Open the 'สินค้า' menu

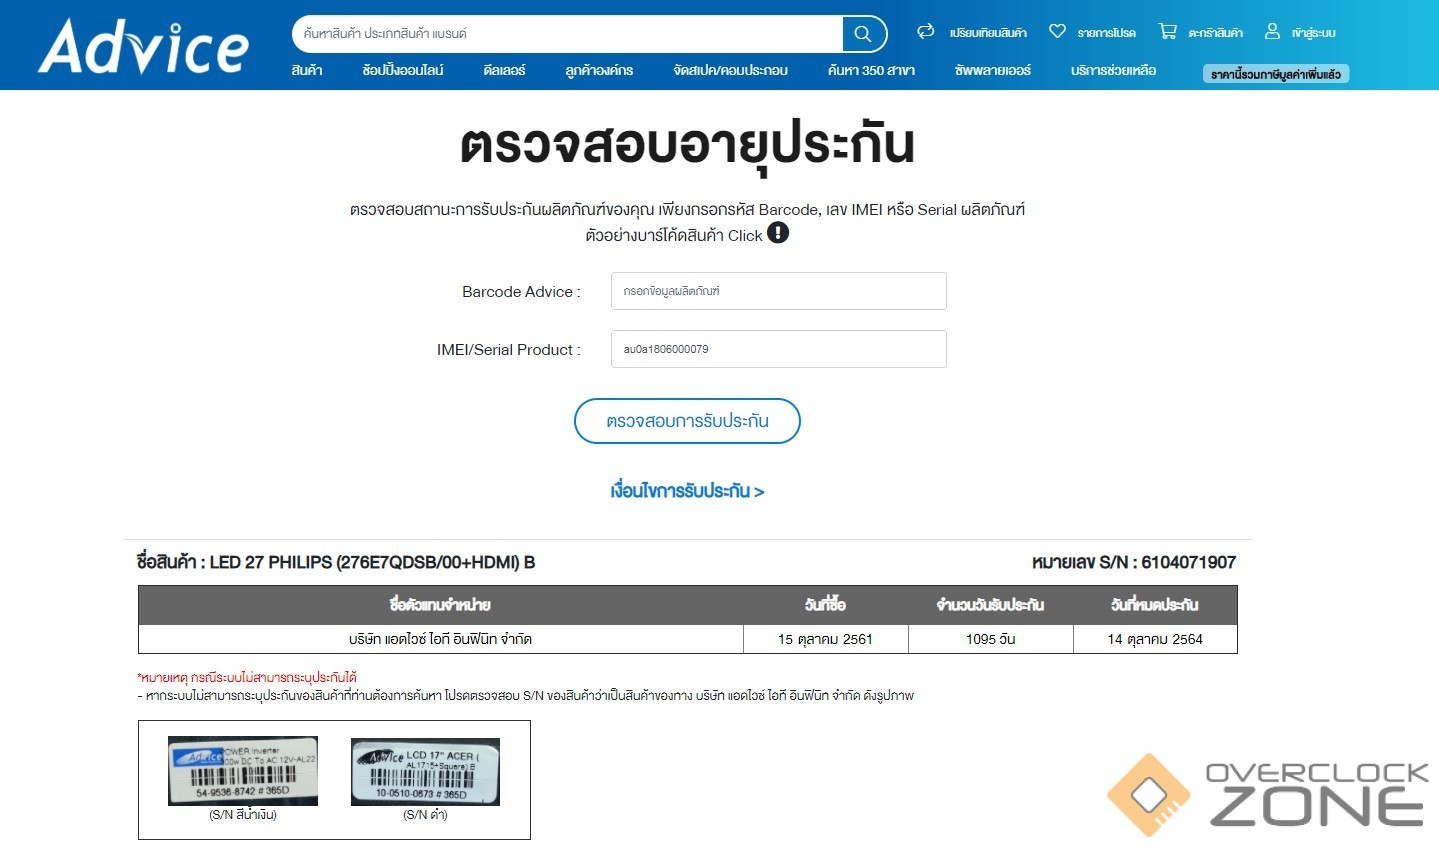point(307,70)
